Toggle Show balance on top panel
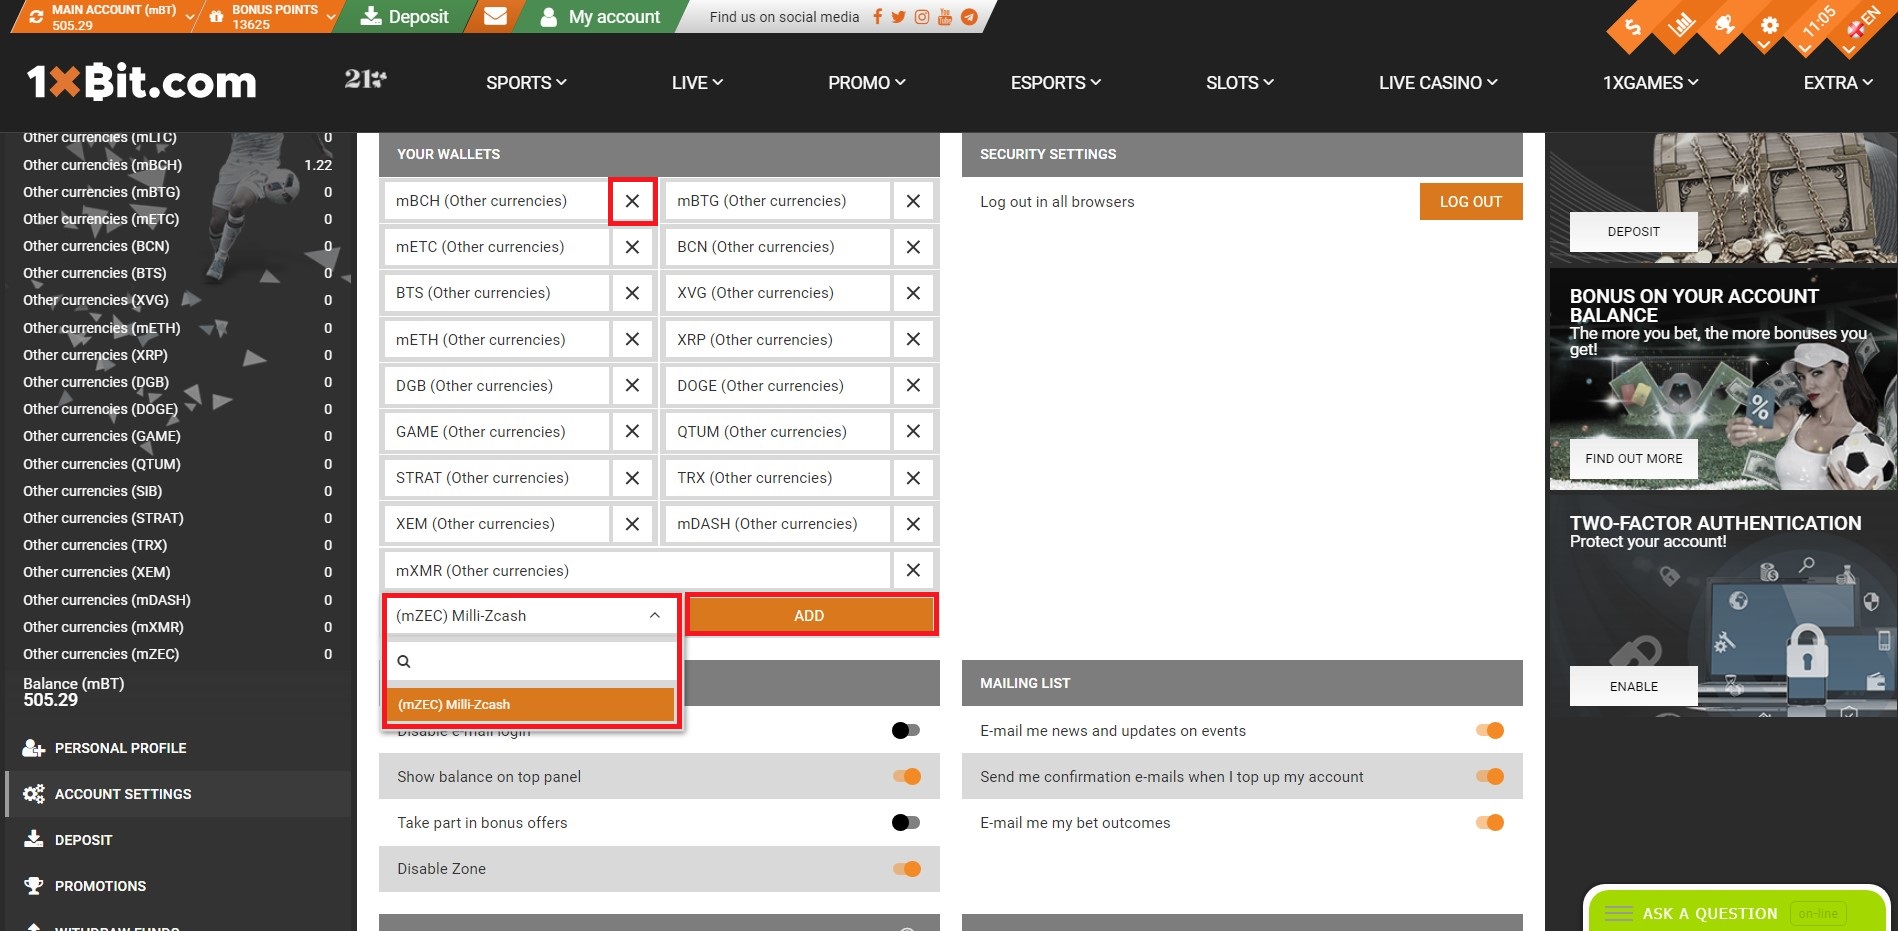This screenshot has height=931, width=1898. pos(907,777)
